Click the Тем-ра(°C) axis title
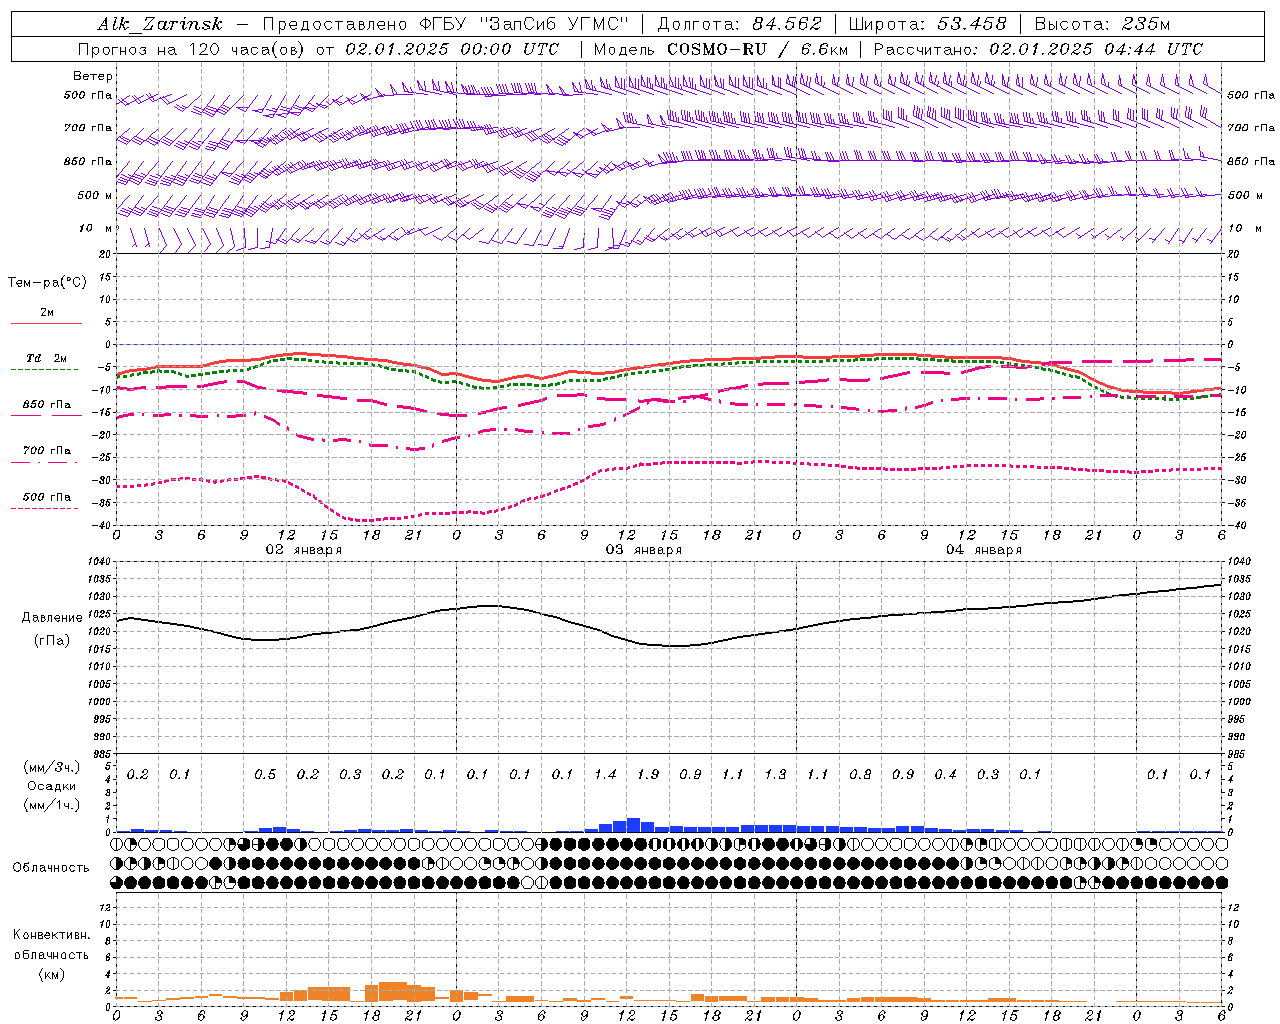 pos(47,283)
